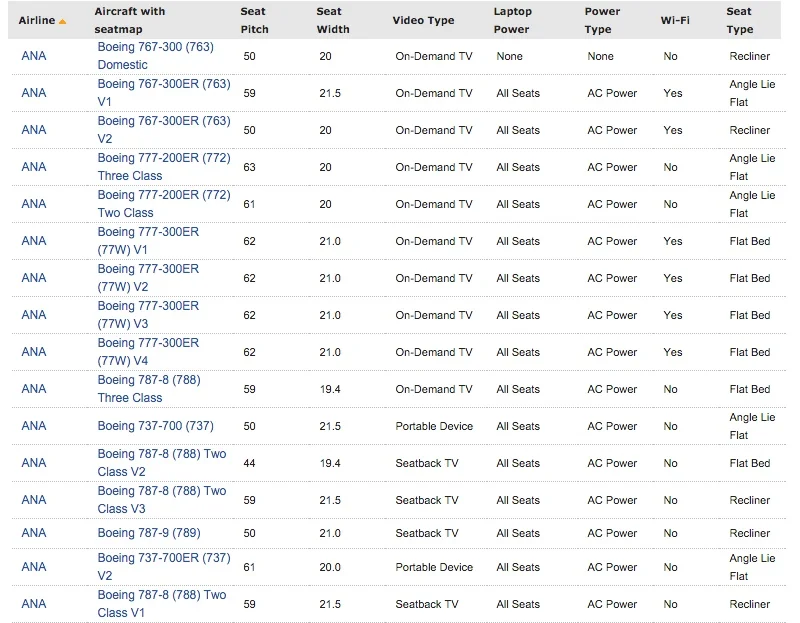Select 'None' laptop power in 767-300 Domestic row
This screenshot has height=623, width=800.
coord(509,56)
